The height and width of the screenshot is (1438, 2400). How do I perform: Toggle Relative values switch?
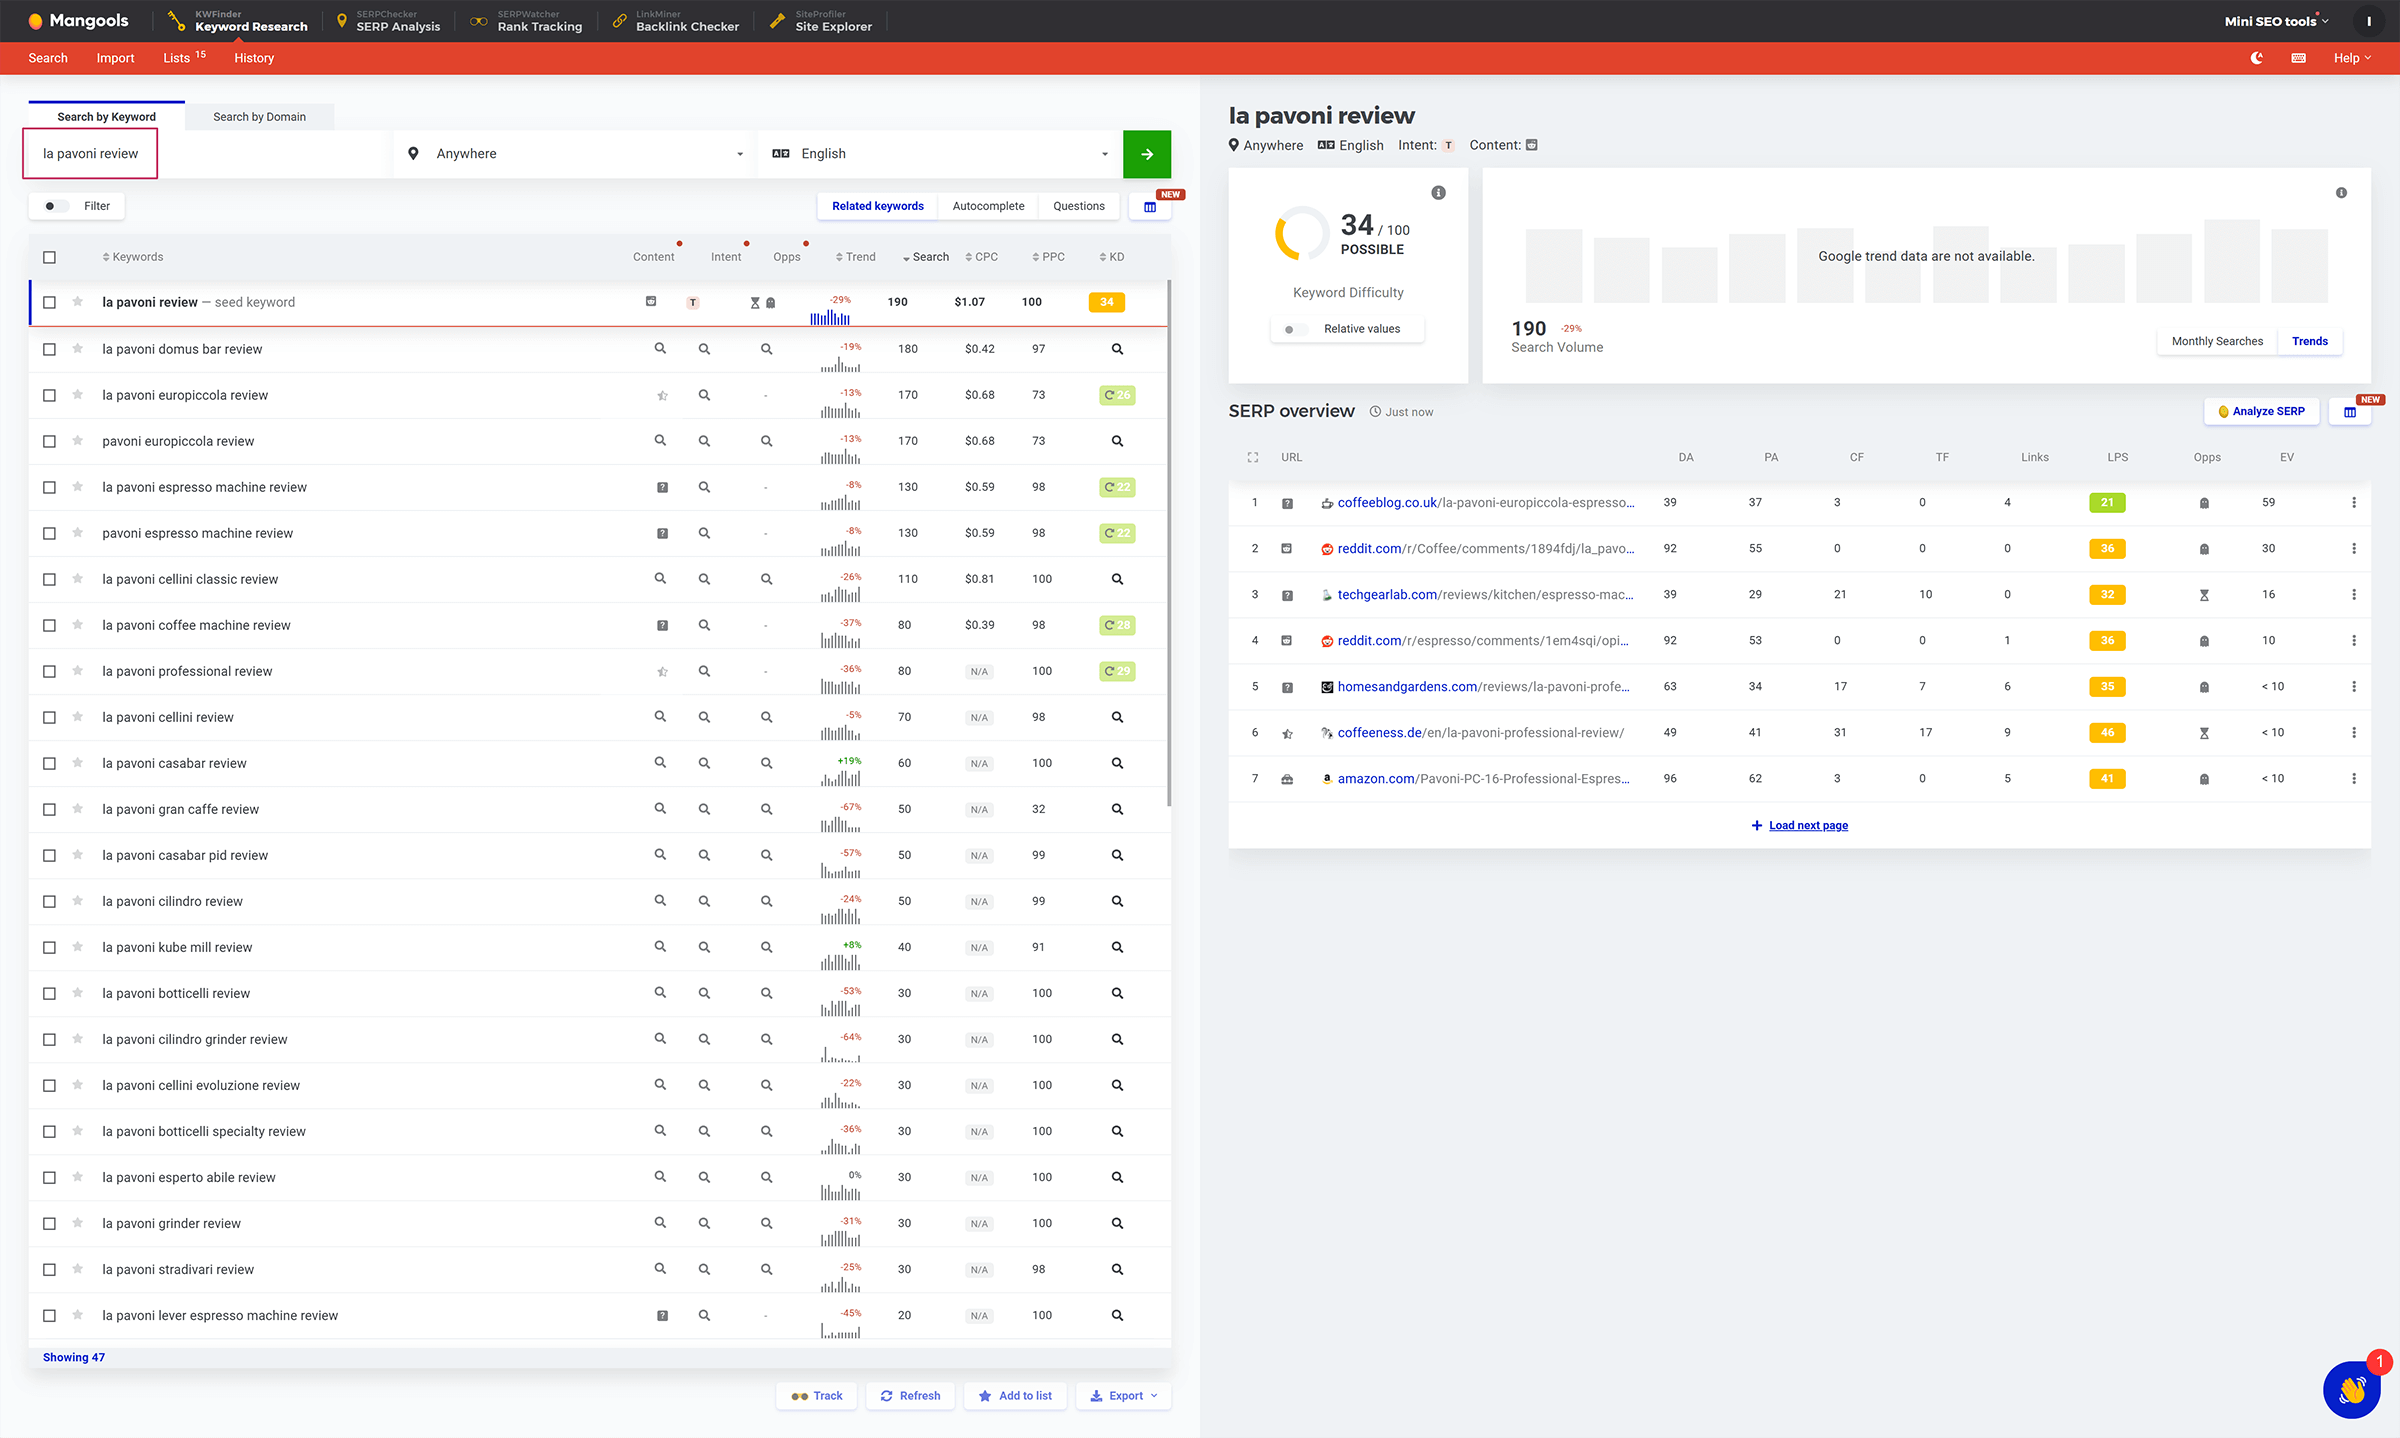(1294, 329)
